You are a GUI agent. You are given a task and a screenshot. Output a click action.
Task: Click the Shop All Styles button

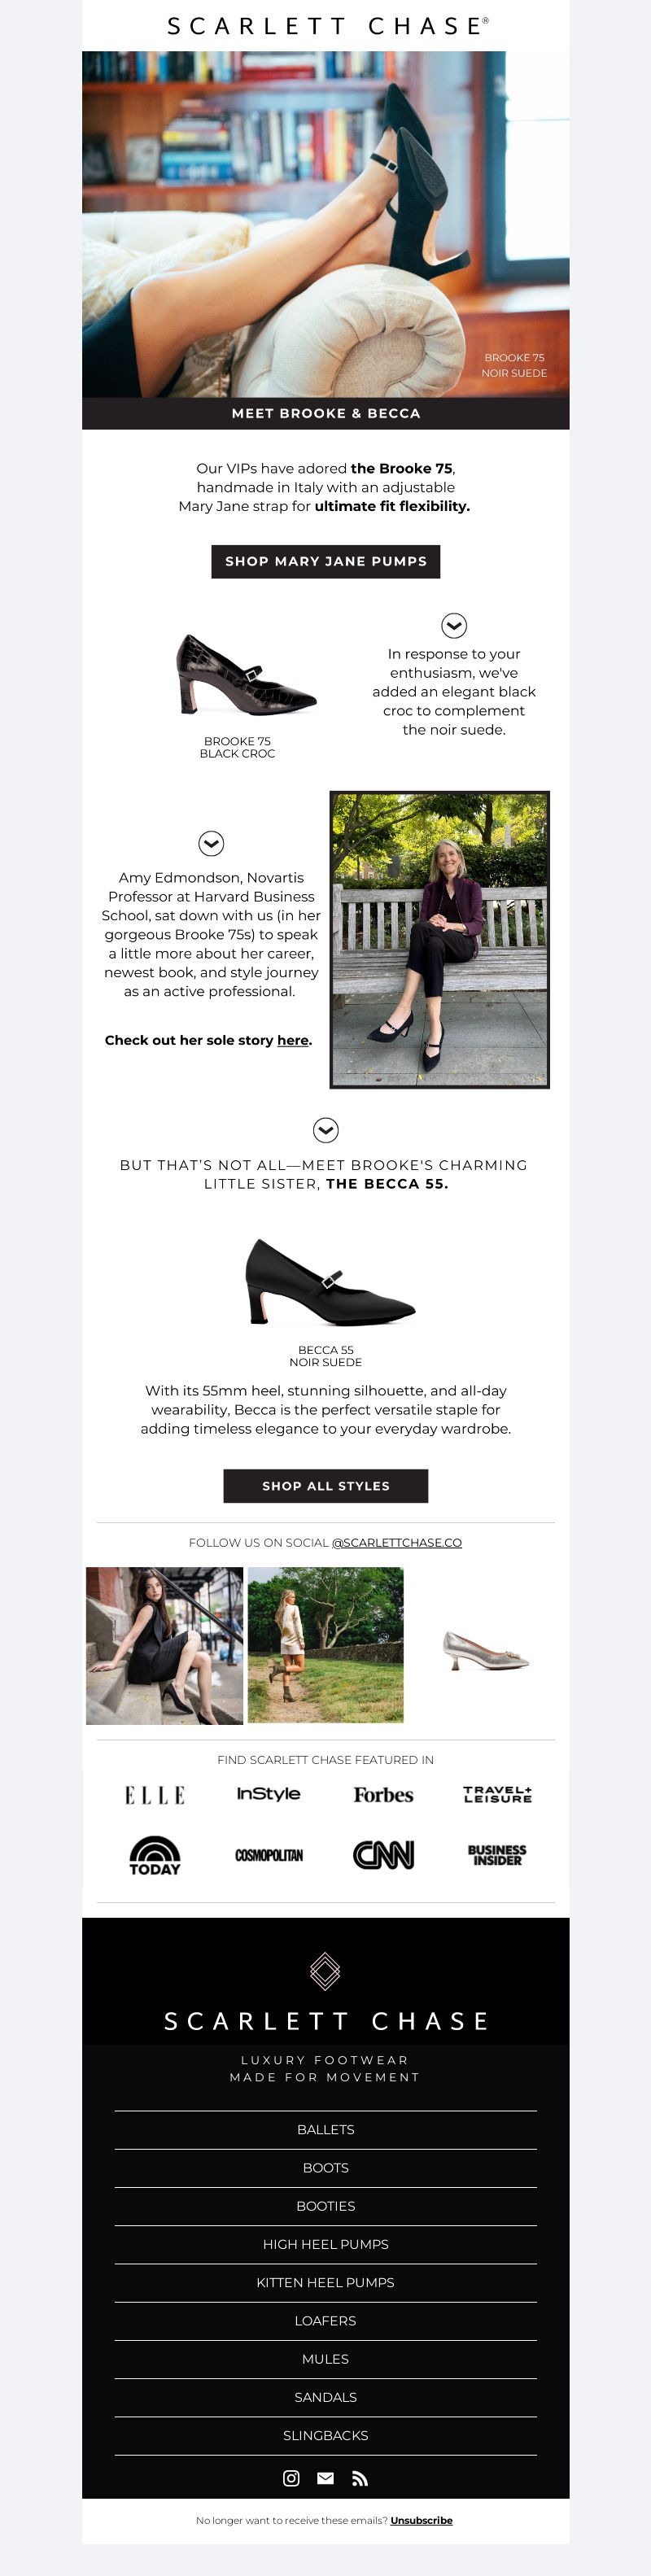click(x=326, y=1486)
